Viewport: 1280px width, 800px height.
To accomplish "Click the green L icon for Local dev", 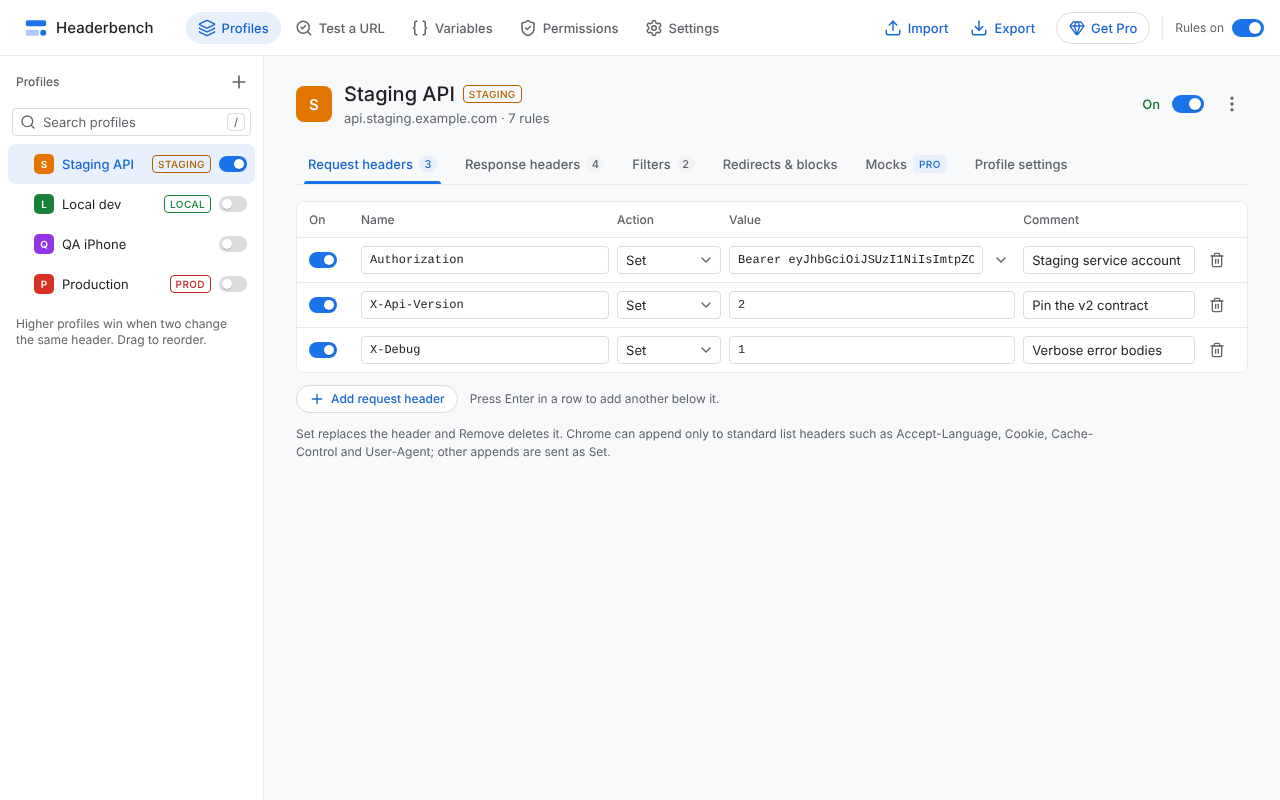I will 44,204.
